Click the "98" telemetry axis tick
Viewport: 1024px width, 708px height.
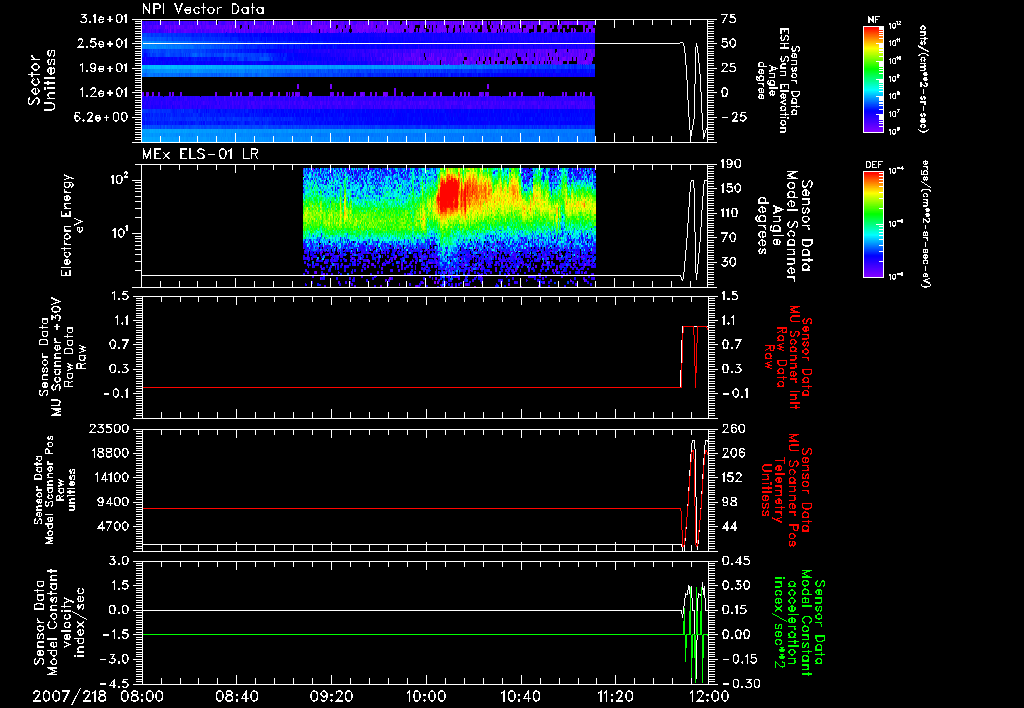tap(728, 502)
